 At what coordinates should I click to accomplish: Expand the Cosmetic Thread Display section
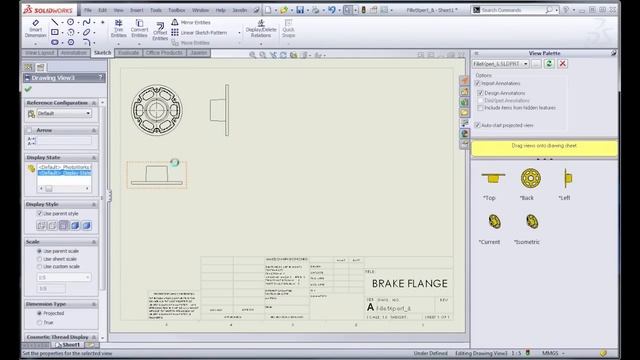coord(94,337)
